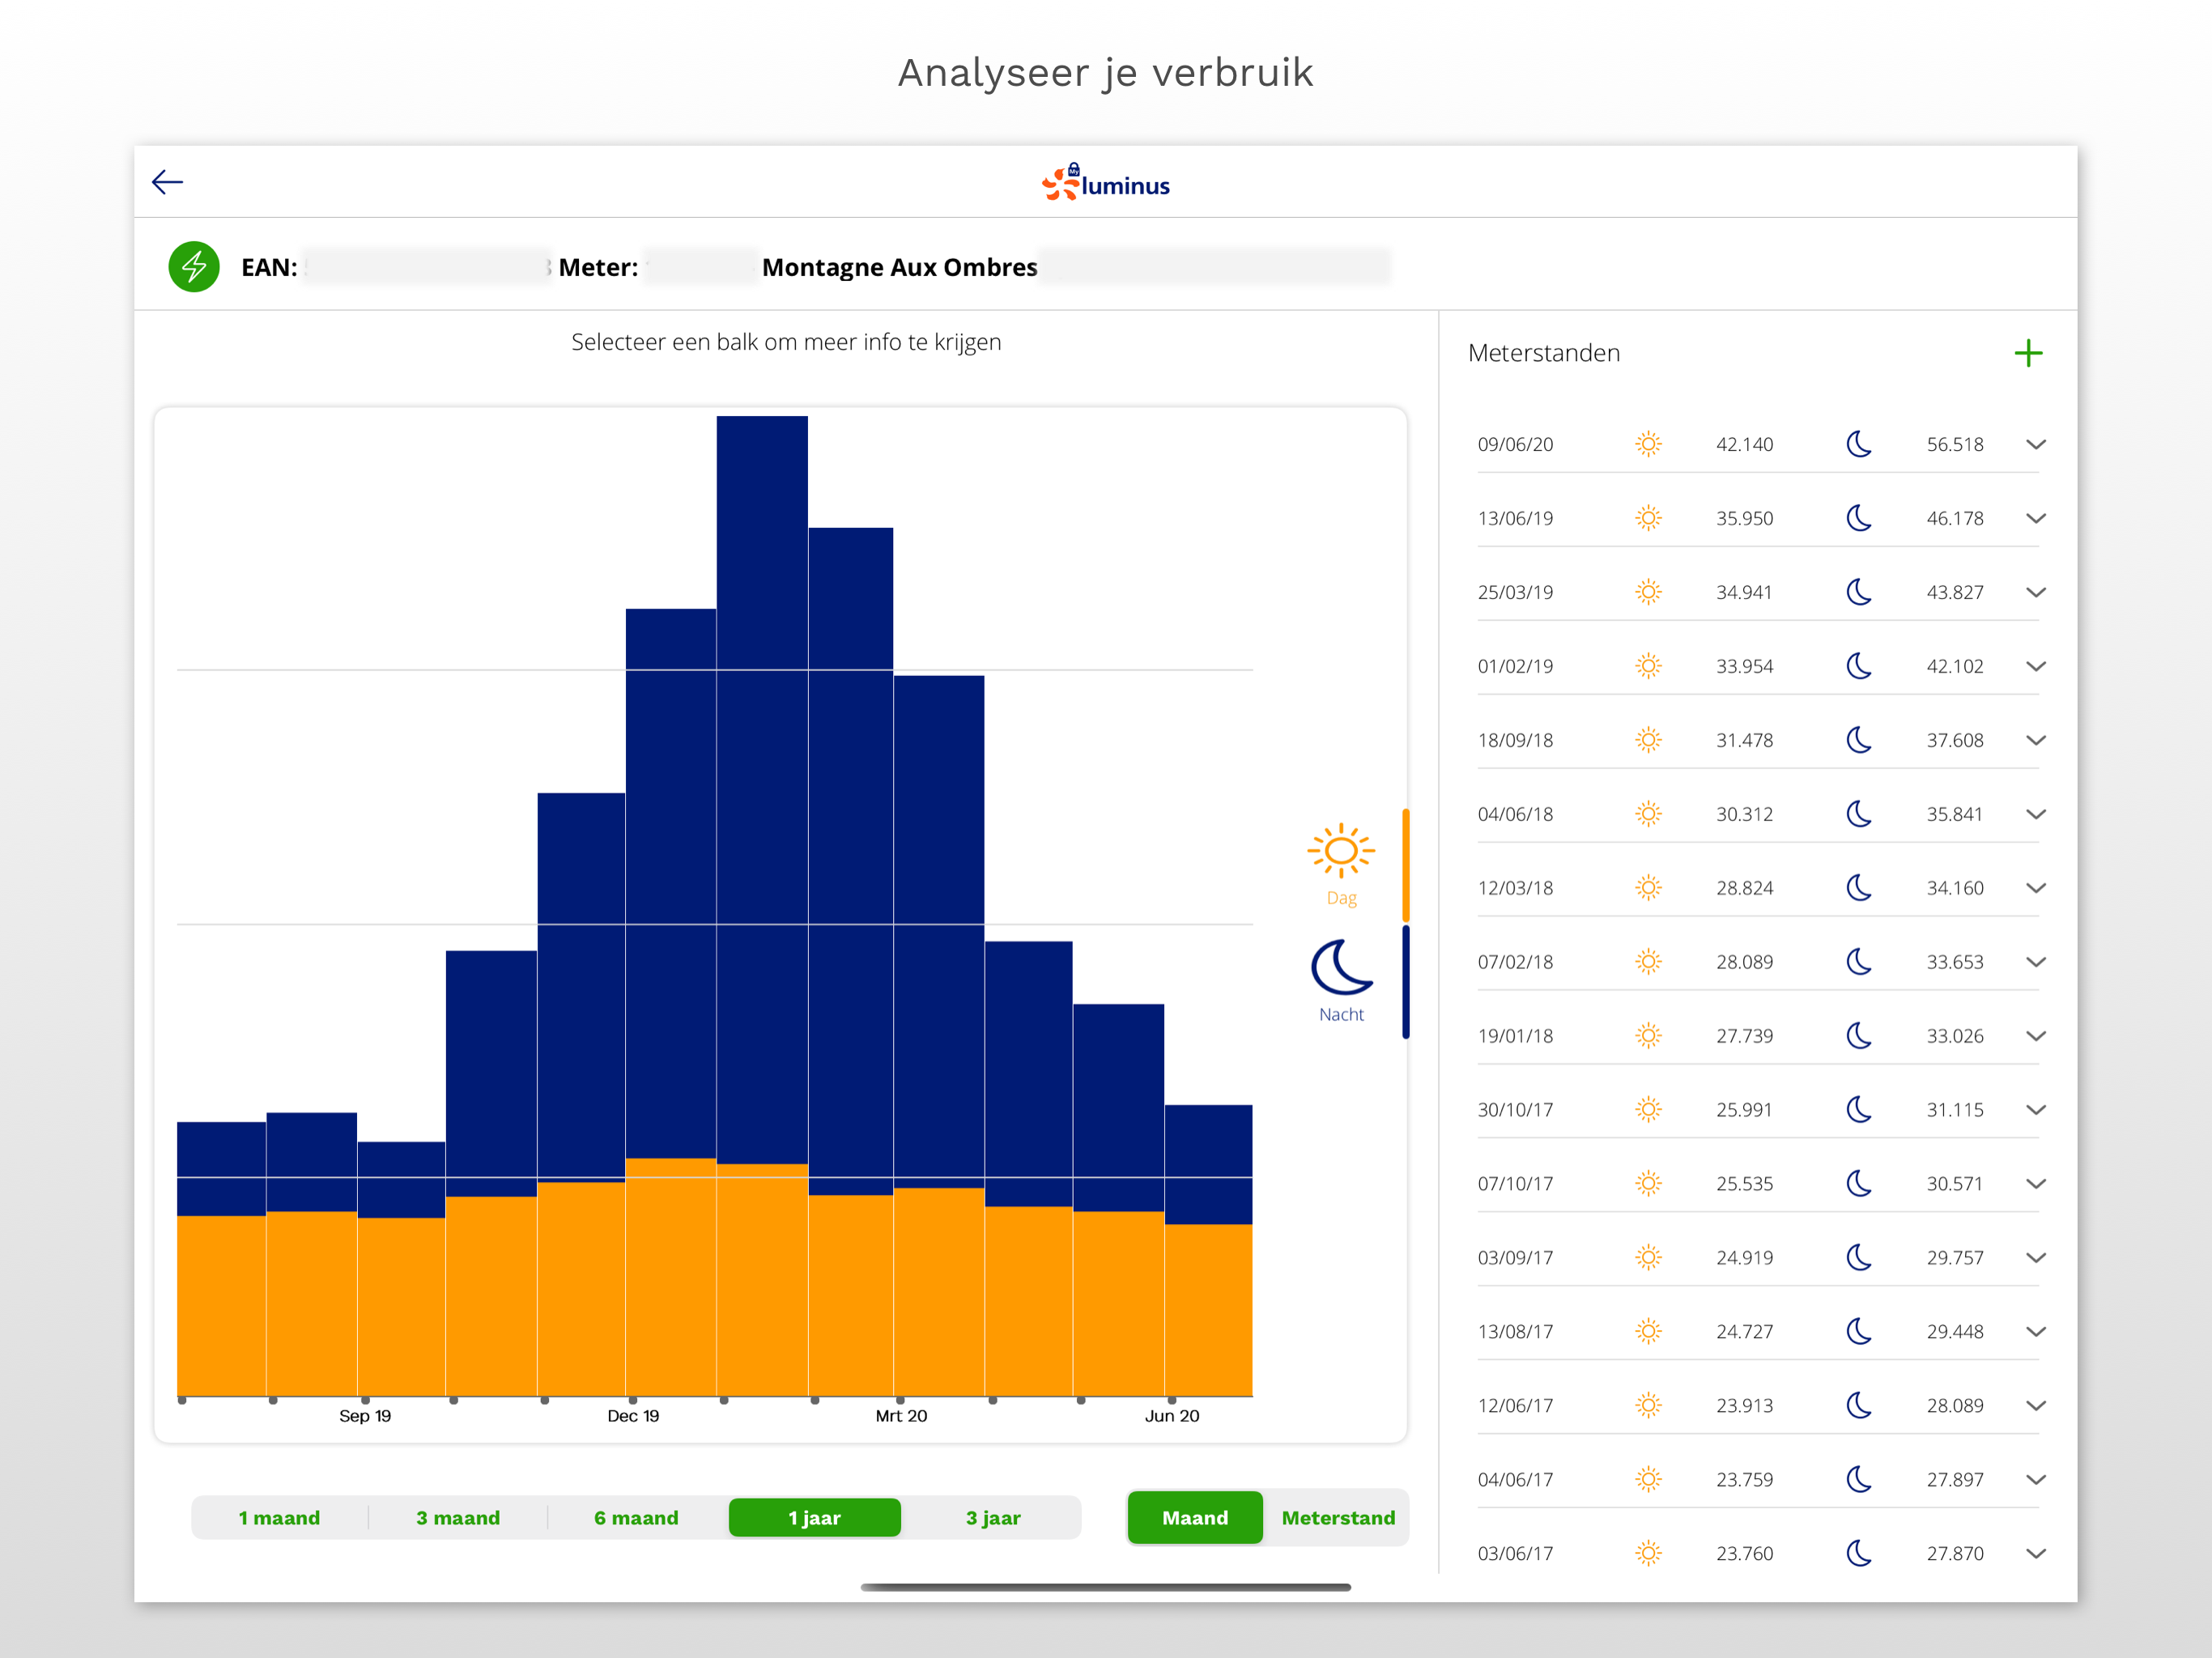Select the tallest bar in the chart

tap(761, 800)
